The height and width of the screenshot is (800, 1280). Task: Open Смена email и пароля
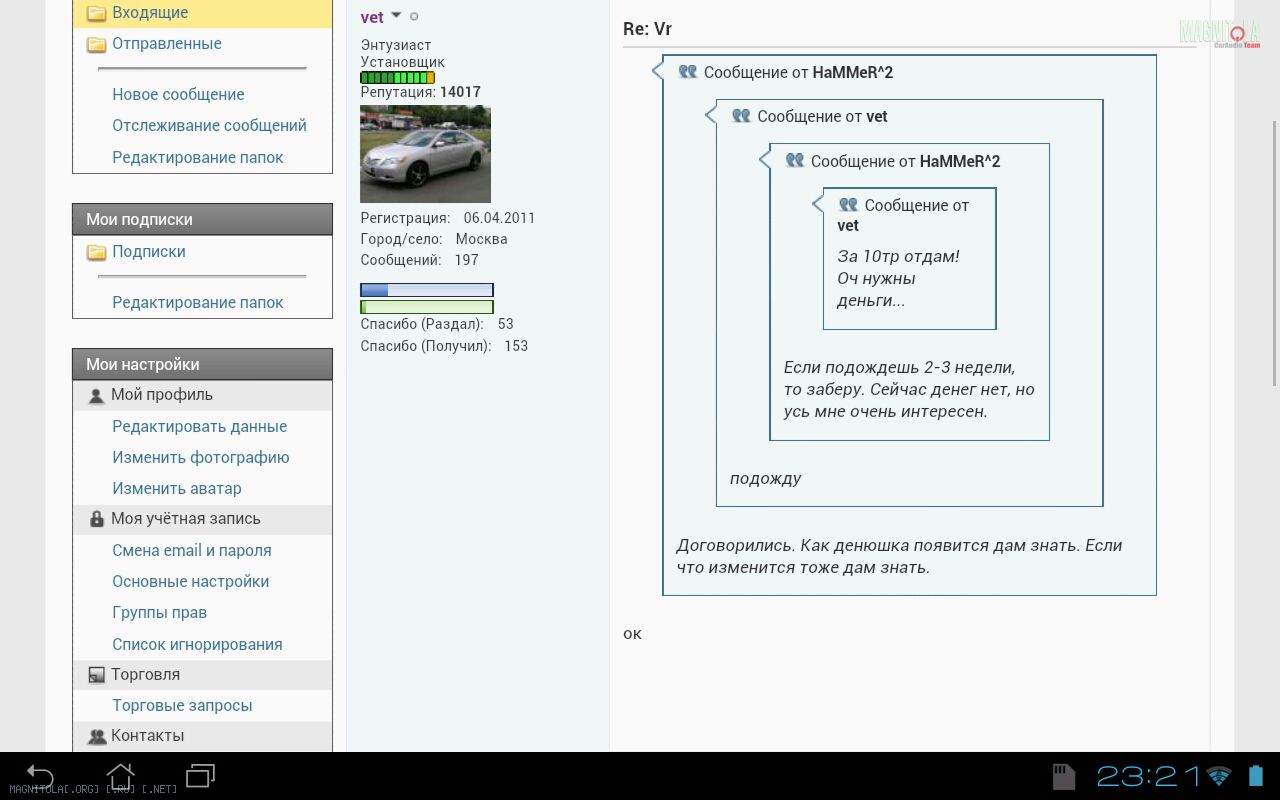(192, 550)
